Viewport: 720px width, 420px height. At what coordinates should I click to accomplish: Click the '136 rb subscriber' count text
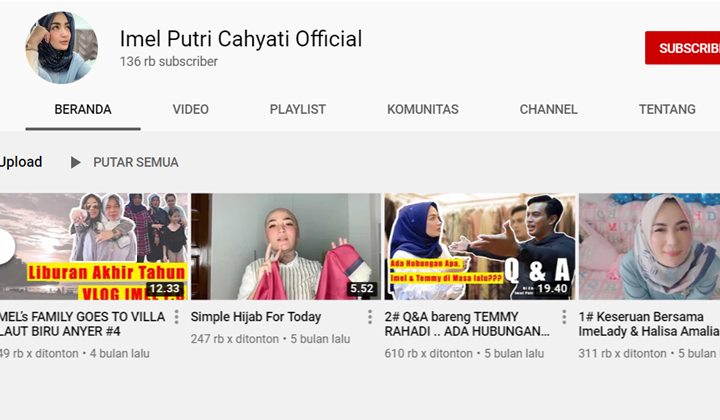169,62
